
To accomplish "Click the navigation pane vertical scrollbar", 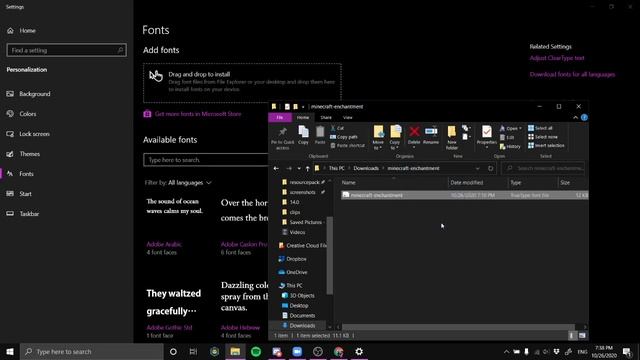I will [330, 255].
